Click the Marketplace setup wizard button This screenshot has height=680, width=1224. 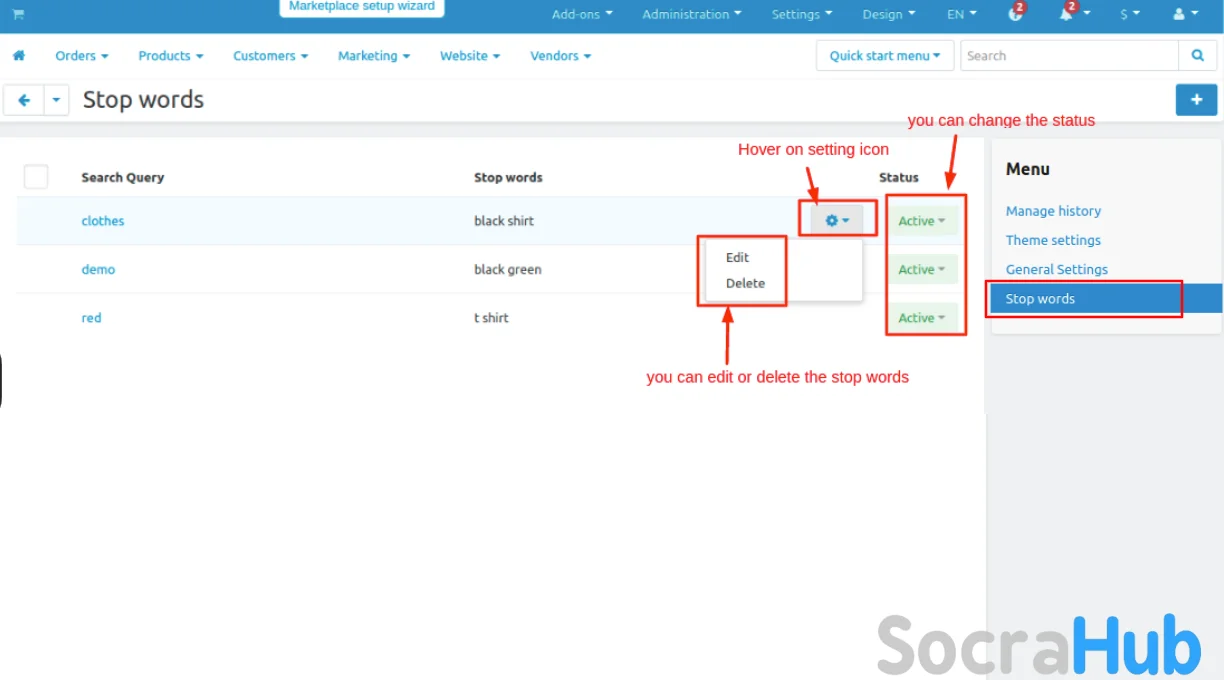(x=362, y=7)
